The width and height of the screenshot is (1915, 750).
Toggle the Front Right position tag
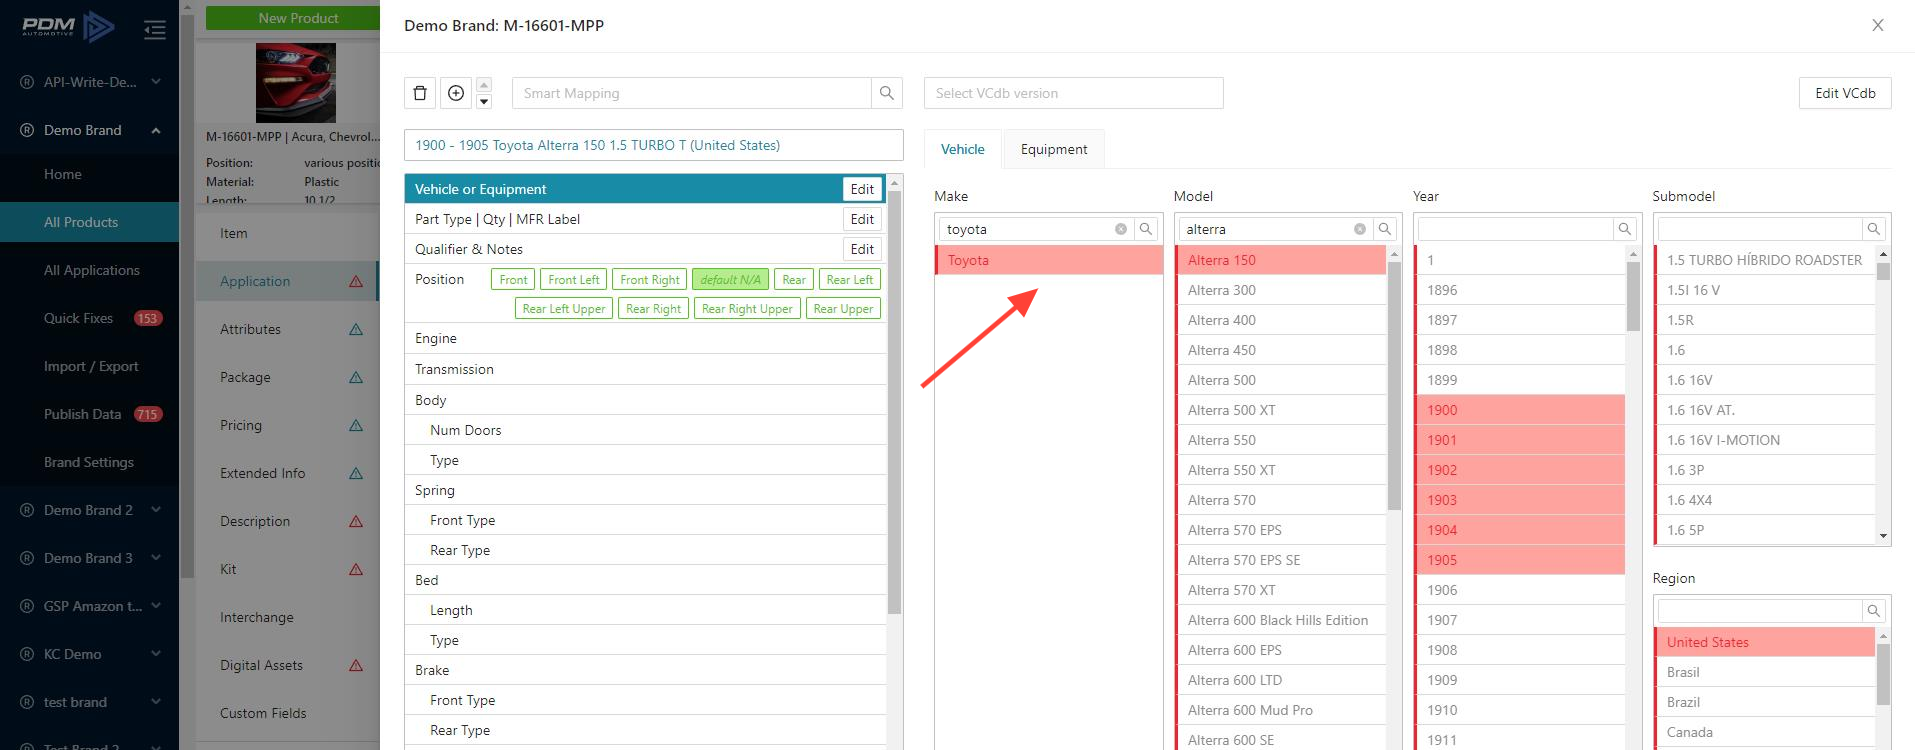[650, 280]
